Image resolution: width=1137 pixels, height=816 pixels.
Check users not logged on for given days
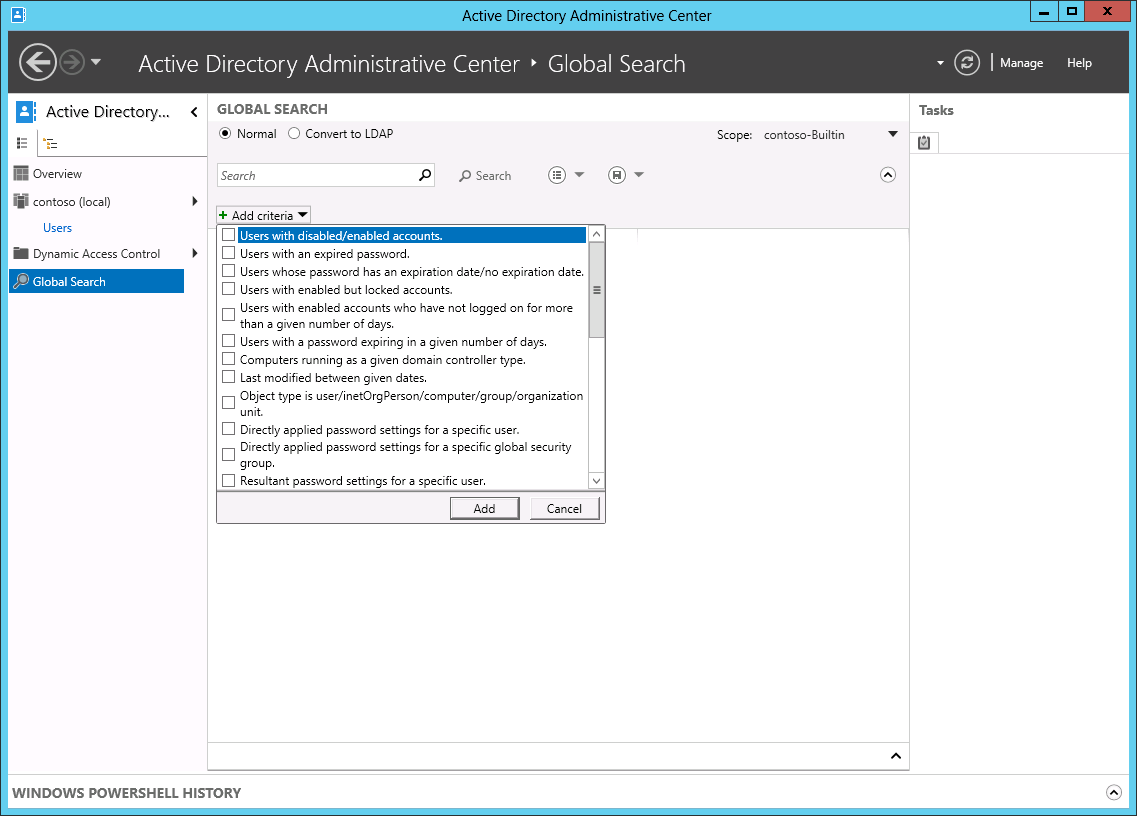(x=228, y=316)
